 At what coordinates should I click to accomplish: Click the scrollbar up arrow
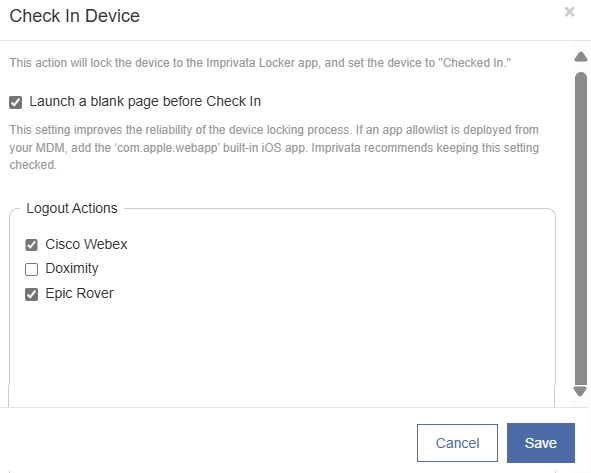tap(581, 57)
